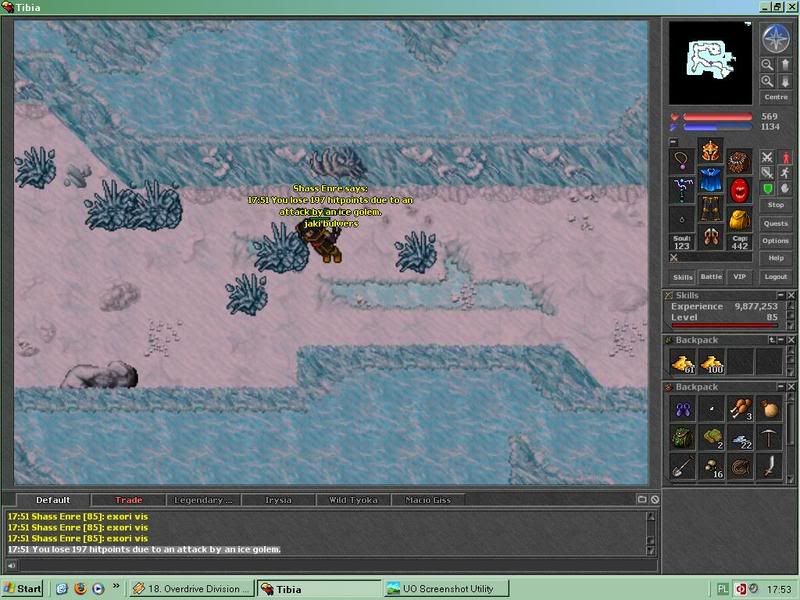Open the golden backpack ammo slot
The image size is (800, 600).
pos(739,220)
